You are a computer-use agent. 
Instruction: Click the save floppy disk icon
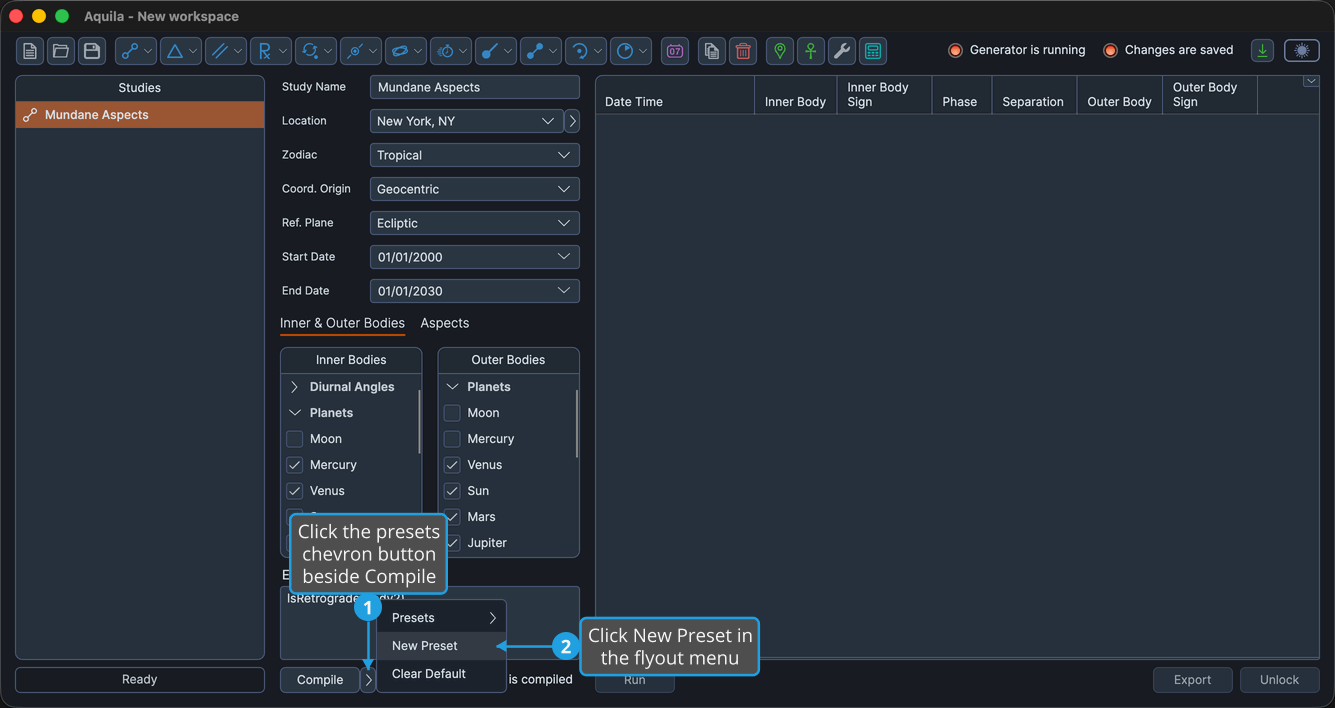[x=92, y=51]
